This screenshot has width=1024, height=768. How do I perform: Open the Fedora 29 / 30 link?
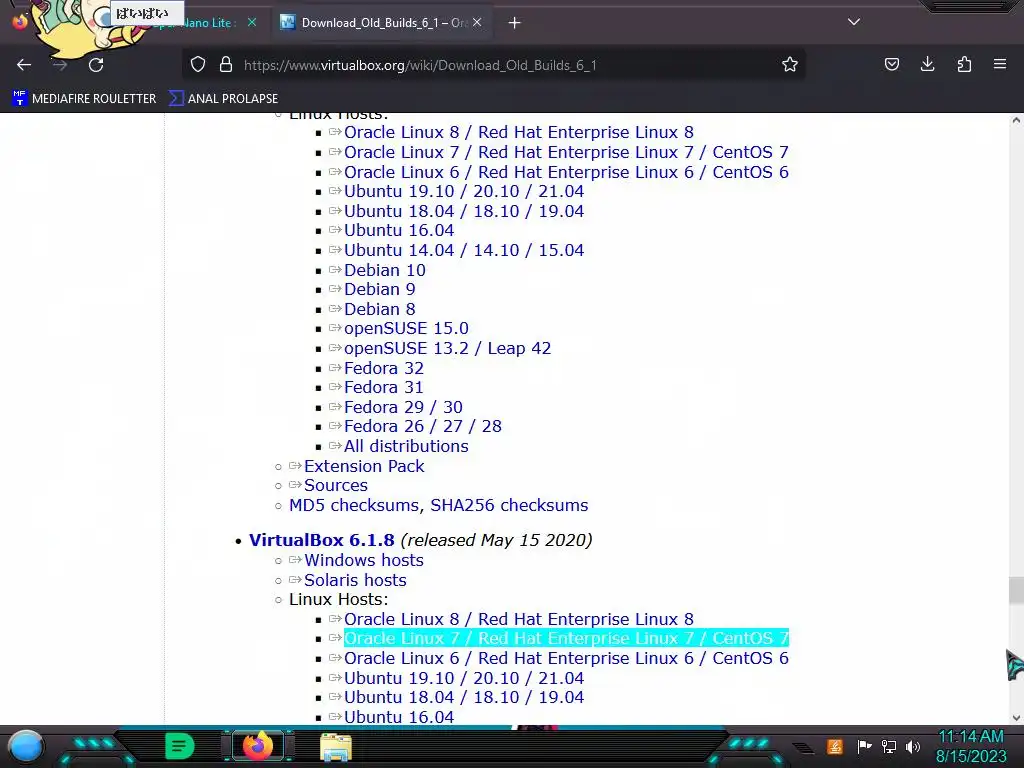(403, 408)
